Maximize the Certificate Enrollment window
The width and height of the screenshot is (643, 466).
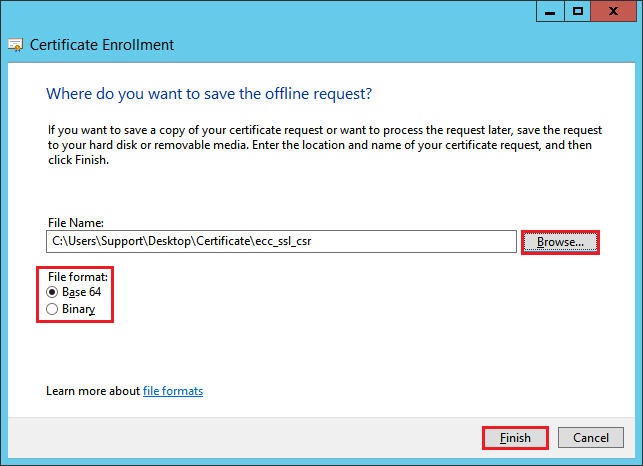pos(577,10)
